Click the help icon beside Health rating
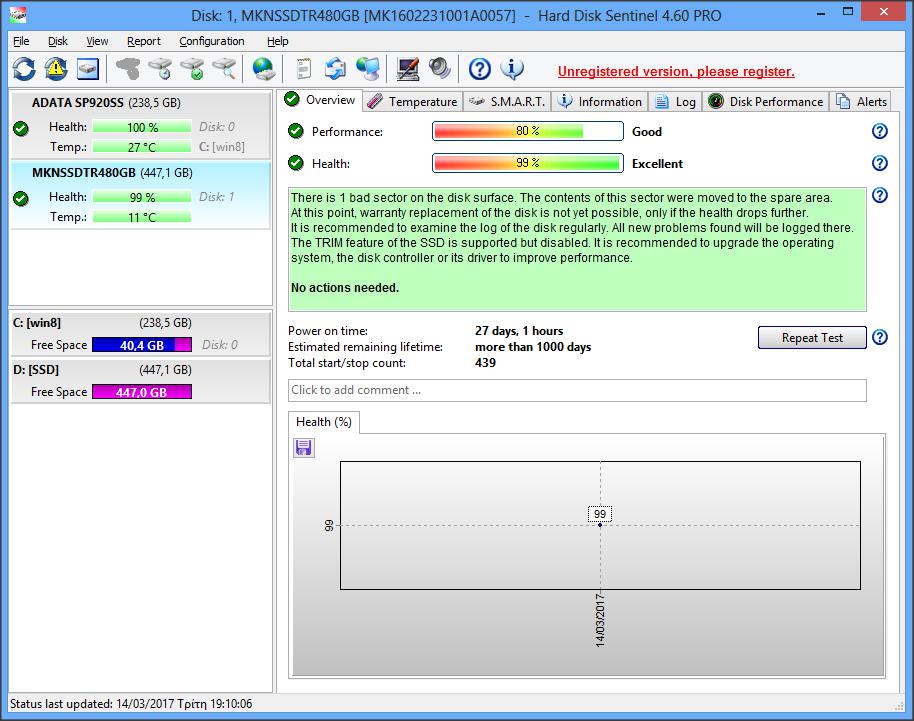 tap(880, 163)
